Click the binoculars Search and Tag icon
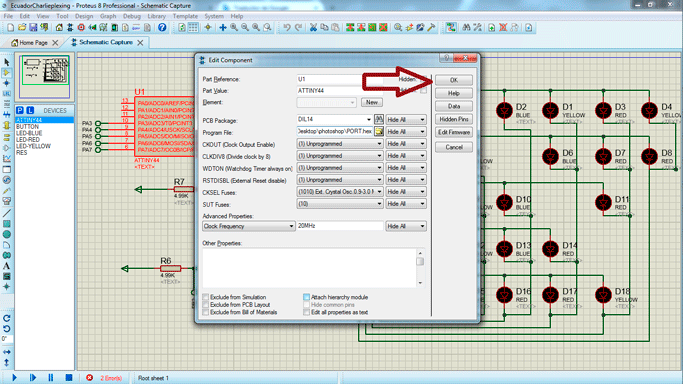This screenshot has height=384, width=683. coord(466,27)
